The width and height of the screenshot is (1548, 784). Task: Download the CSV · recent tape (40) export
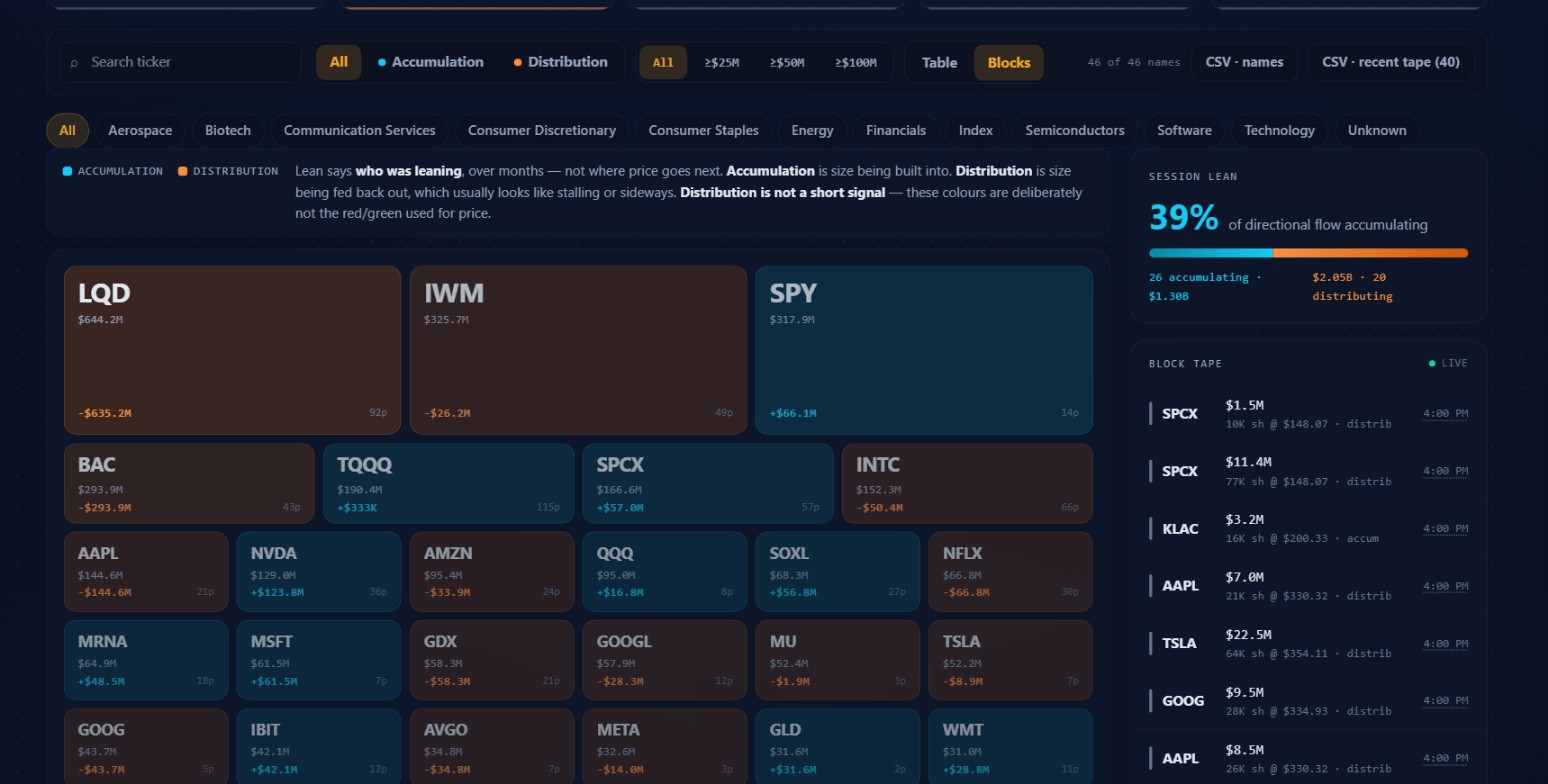1391,62
